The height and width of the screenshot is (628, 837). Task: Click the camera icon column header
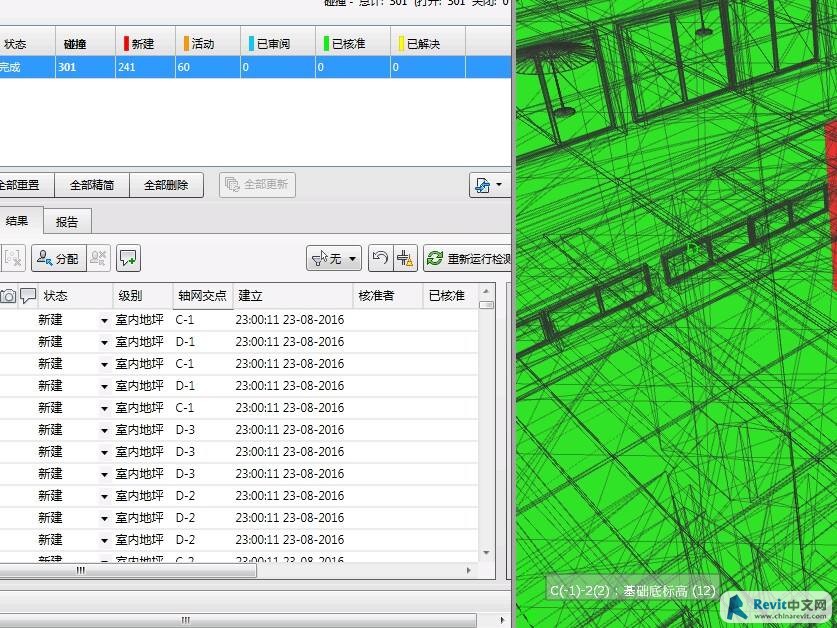(x=8, y=296)
